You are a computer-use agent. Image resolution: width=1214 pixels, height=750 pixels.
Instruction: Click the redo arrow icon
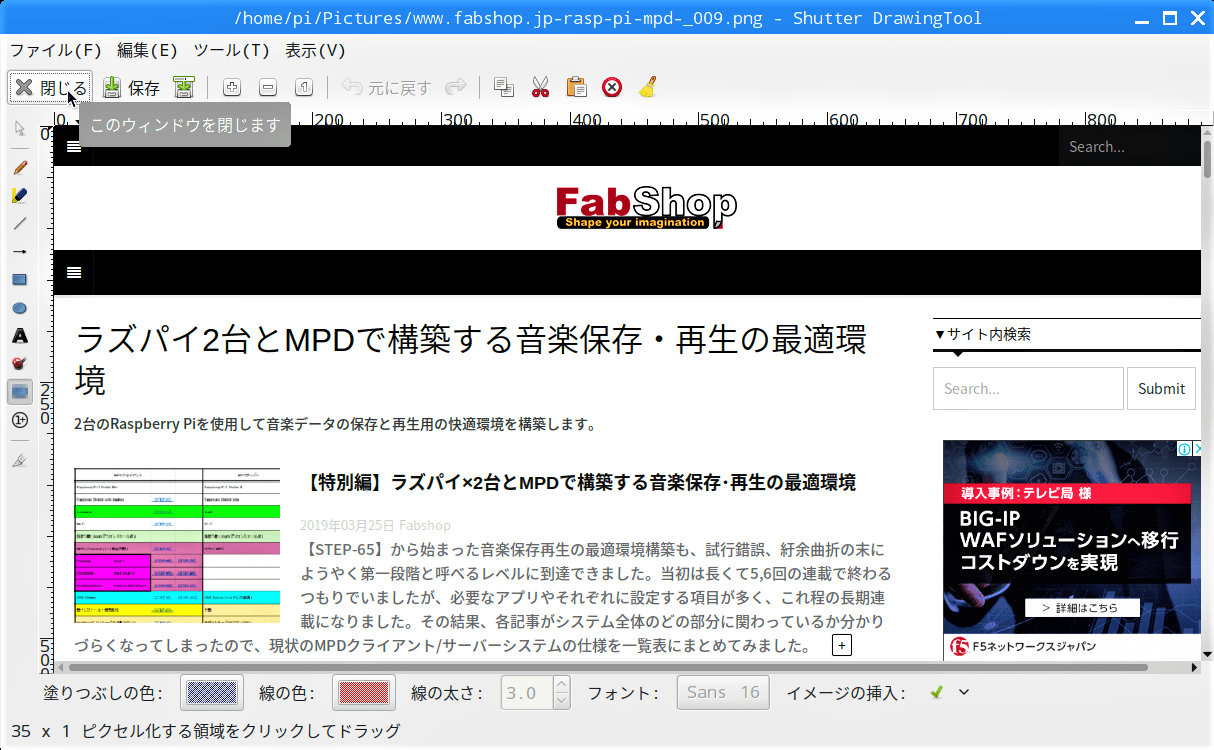tap(456, 88)
